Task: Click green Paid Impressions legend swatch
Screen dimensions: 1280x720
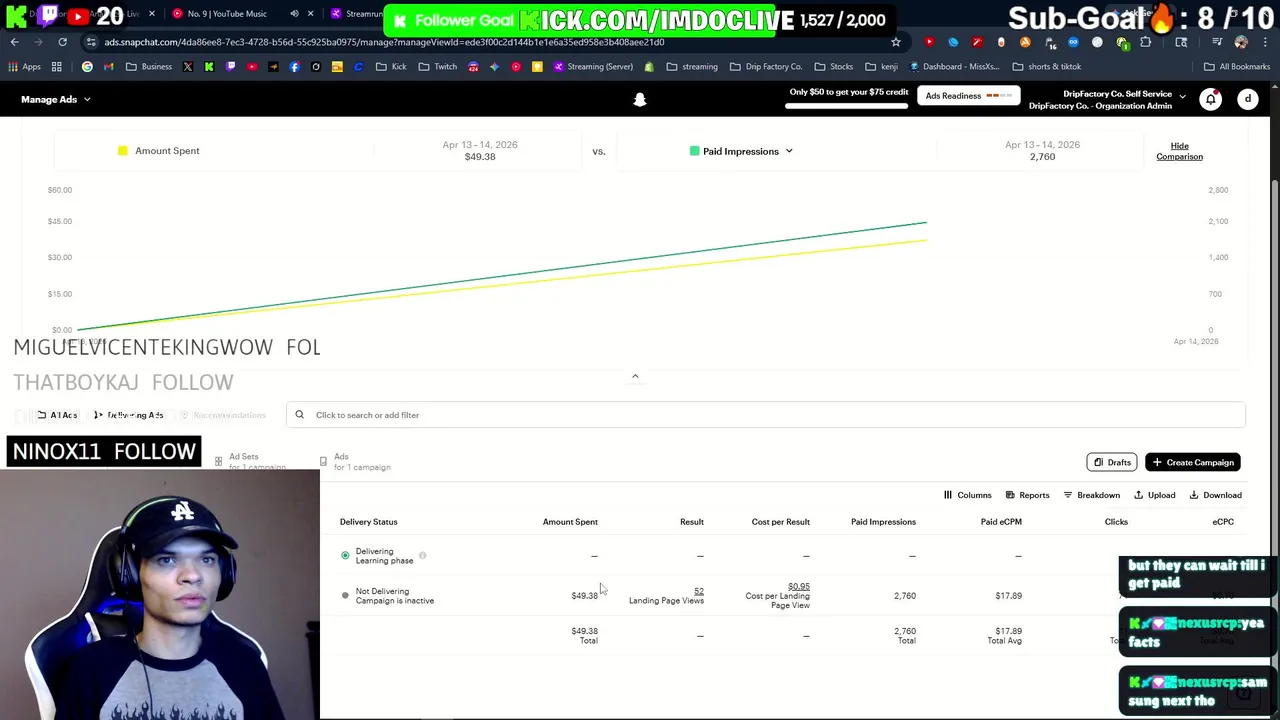Action: pyautogui.click(x=694, y=151)
